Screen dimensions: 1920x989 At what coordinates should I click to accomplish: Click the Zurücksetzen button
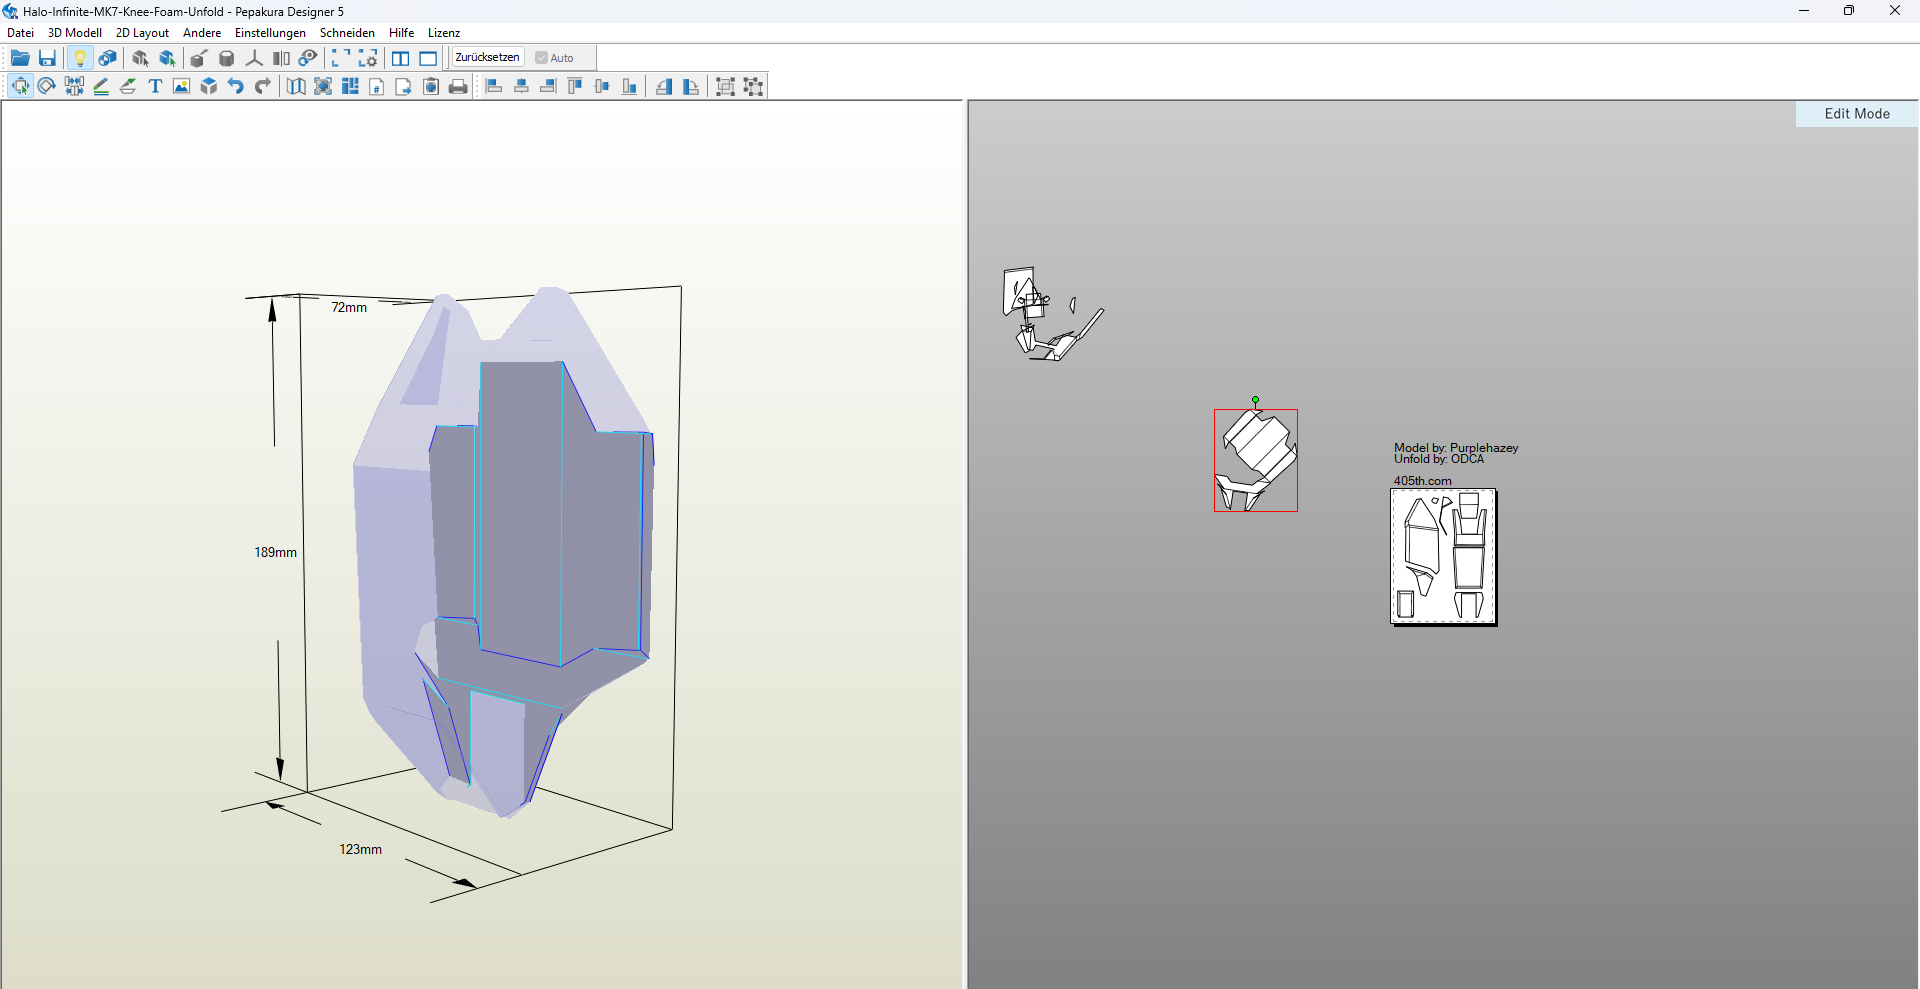487,58
